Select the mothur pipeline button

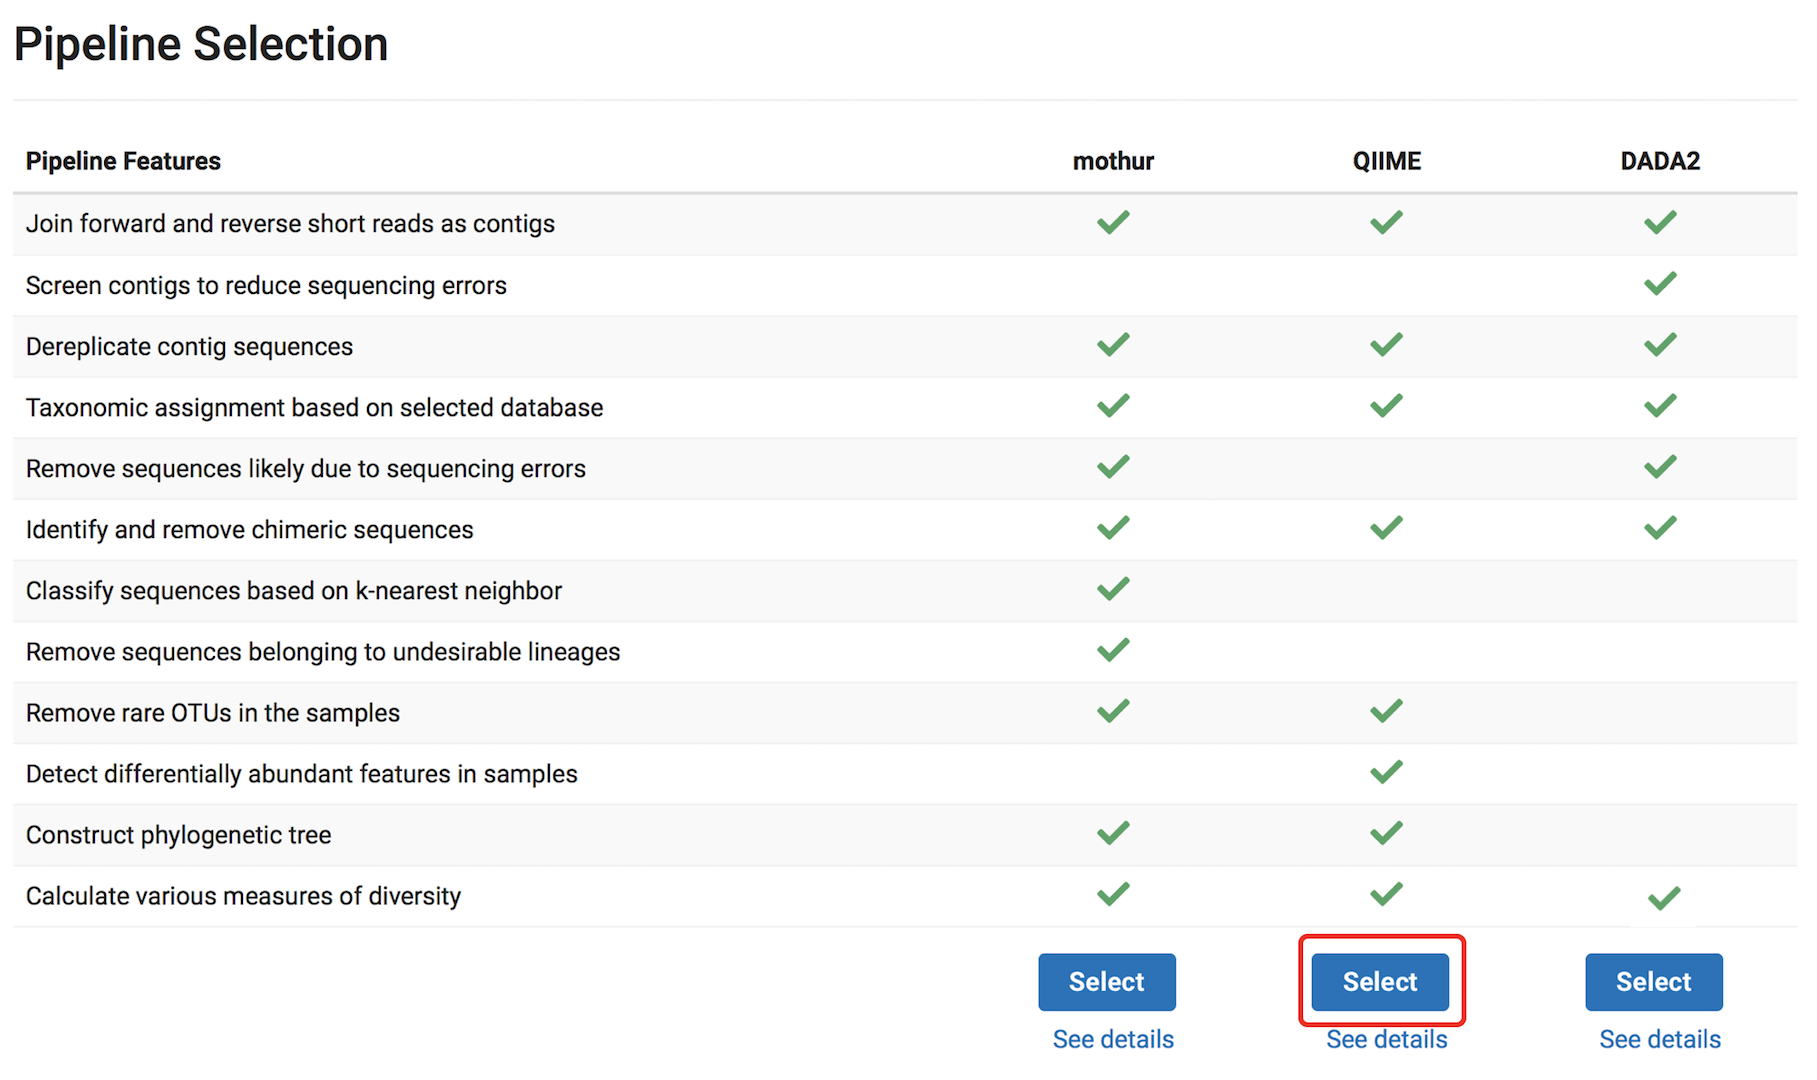coord(1106,982)
